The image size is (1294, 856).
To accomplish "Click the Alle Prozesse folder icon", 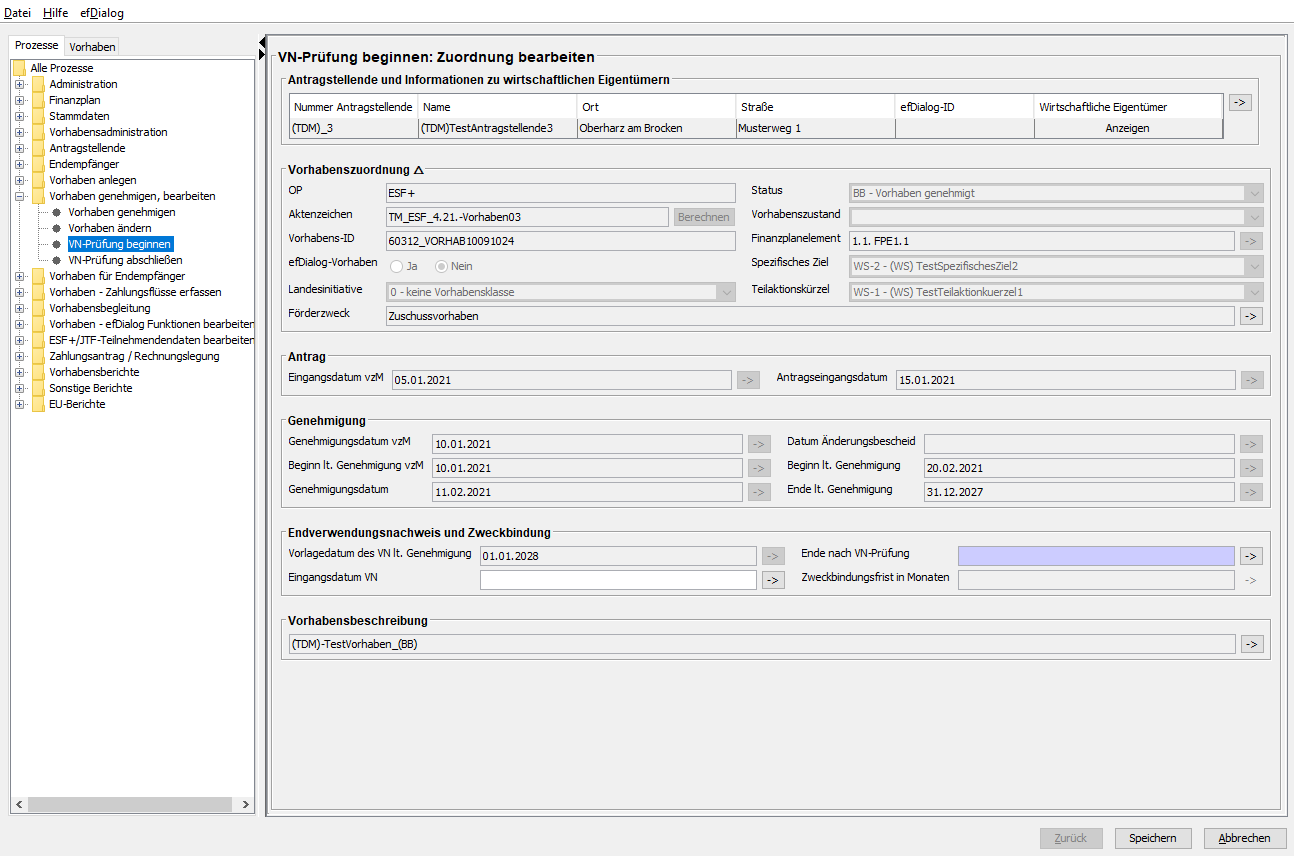I will coord(19,68).
